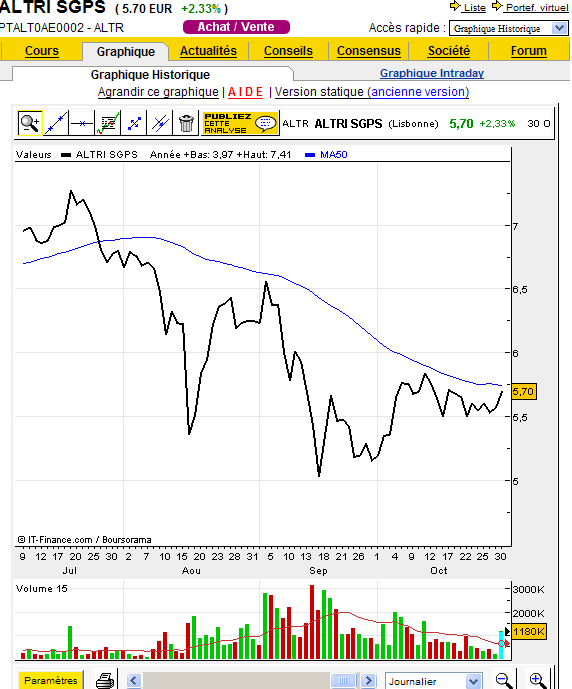Open the Forum tab

click(x=529, y=51)
